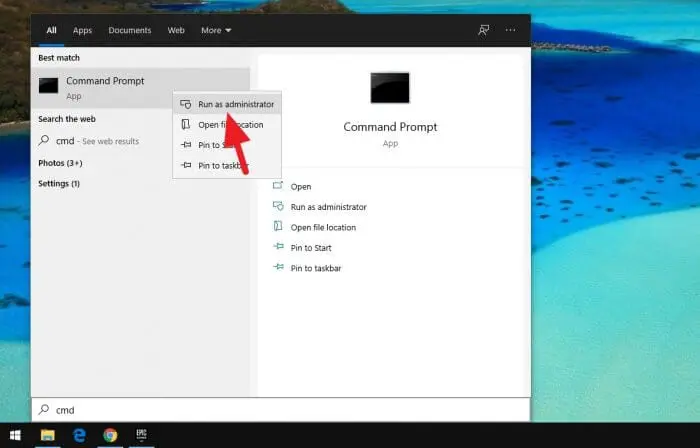Image resolution: width=700 pixels, height=448 pixels.
Task: Launch Microsoft Edge from the taskbar
Action: coord(79,435)
